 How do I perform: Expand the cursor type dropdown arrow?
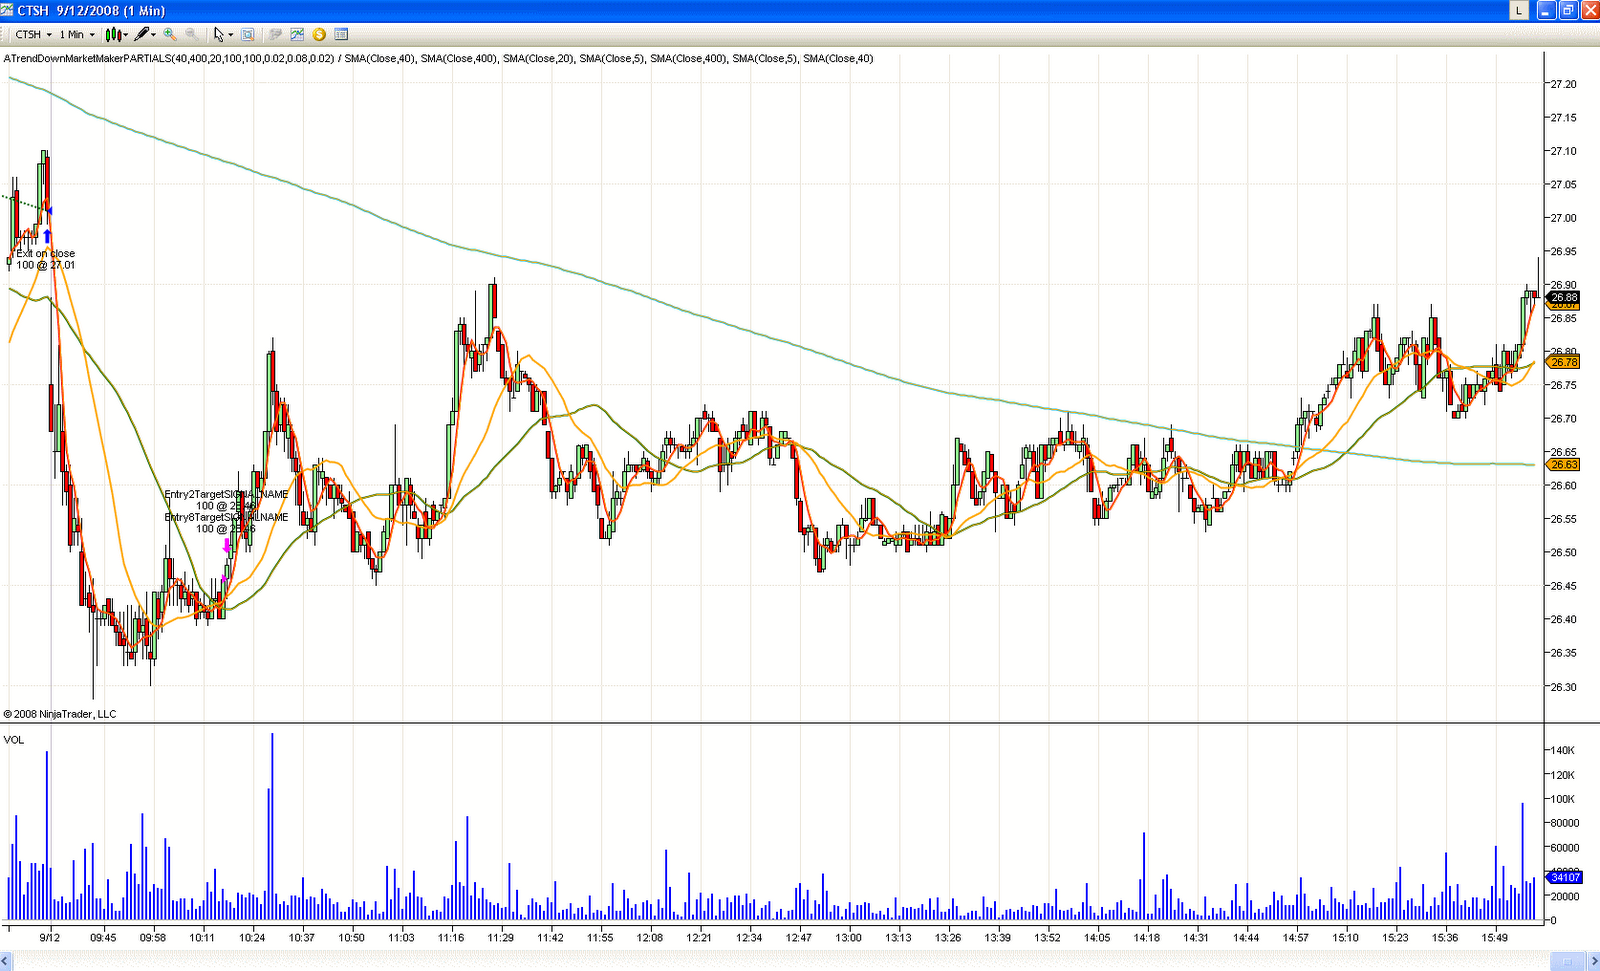231,35
